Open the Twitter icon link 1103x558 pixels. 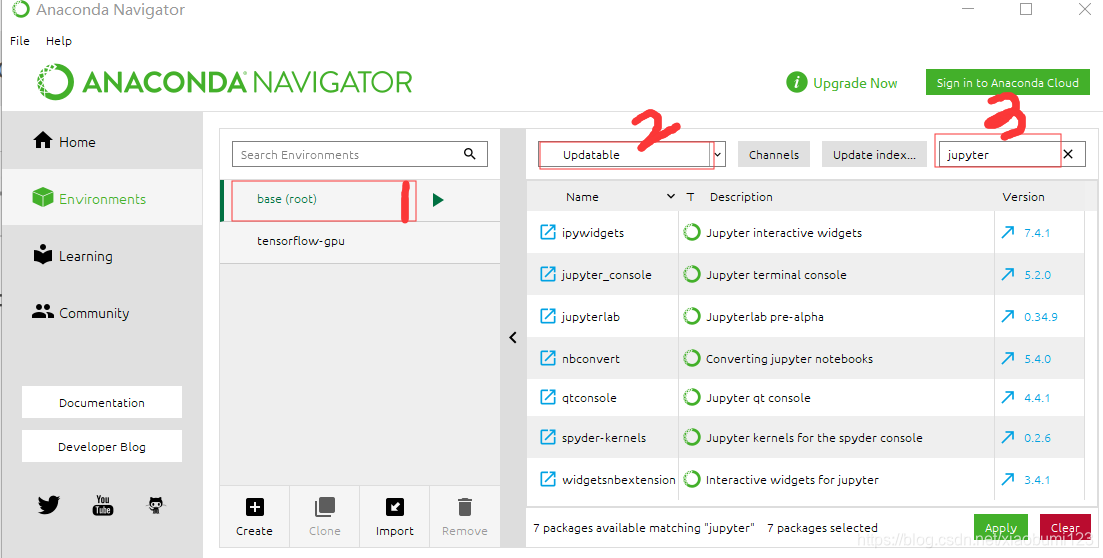(49, 505)
